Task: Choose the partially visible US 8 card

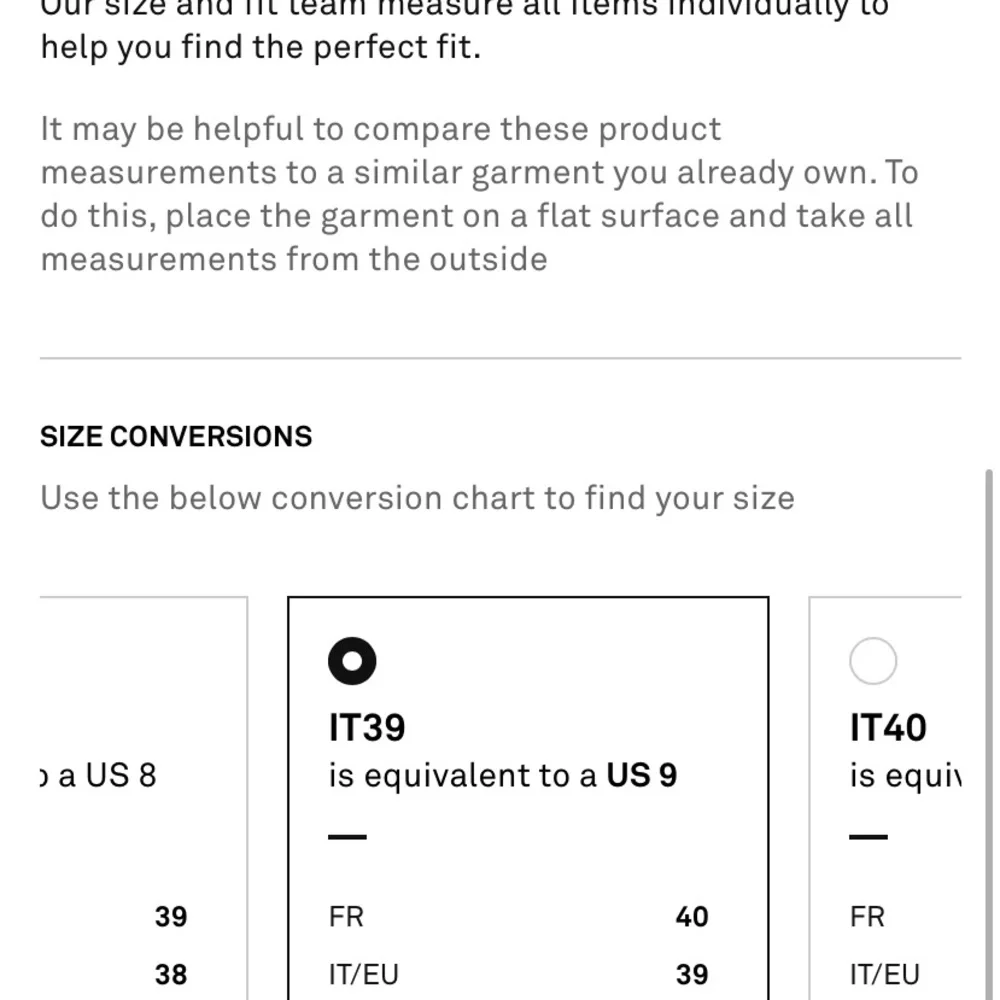Action: pyautogui.click(x=143, y=798)
